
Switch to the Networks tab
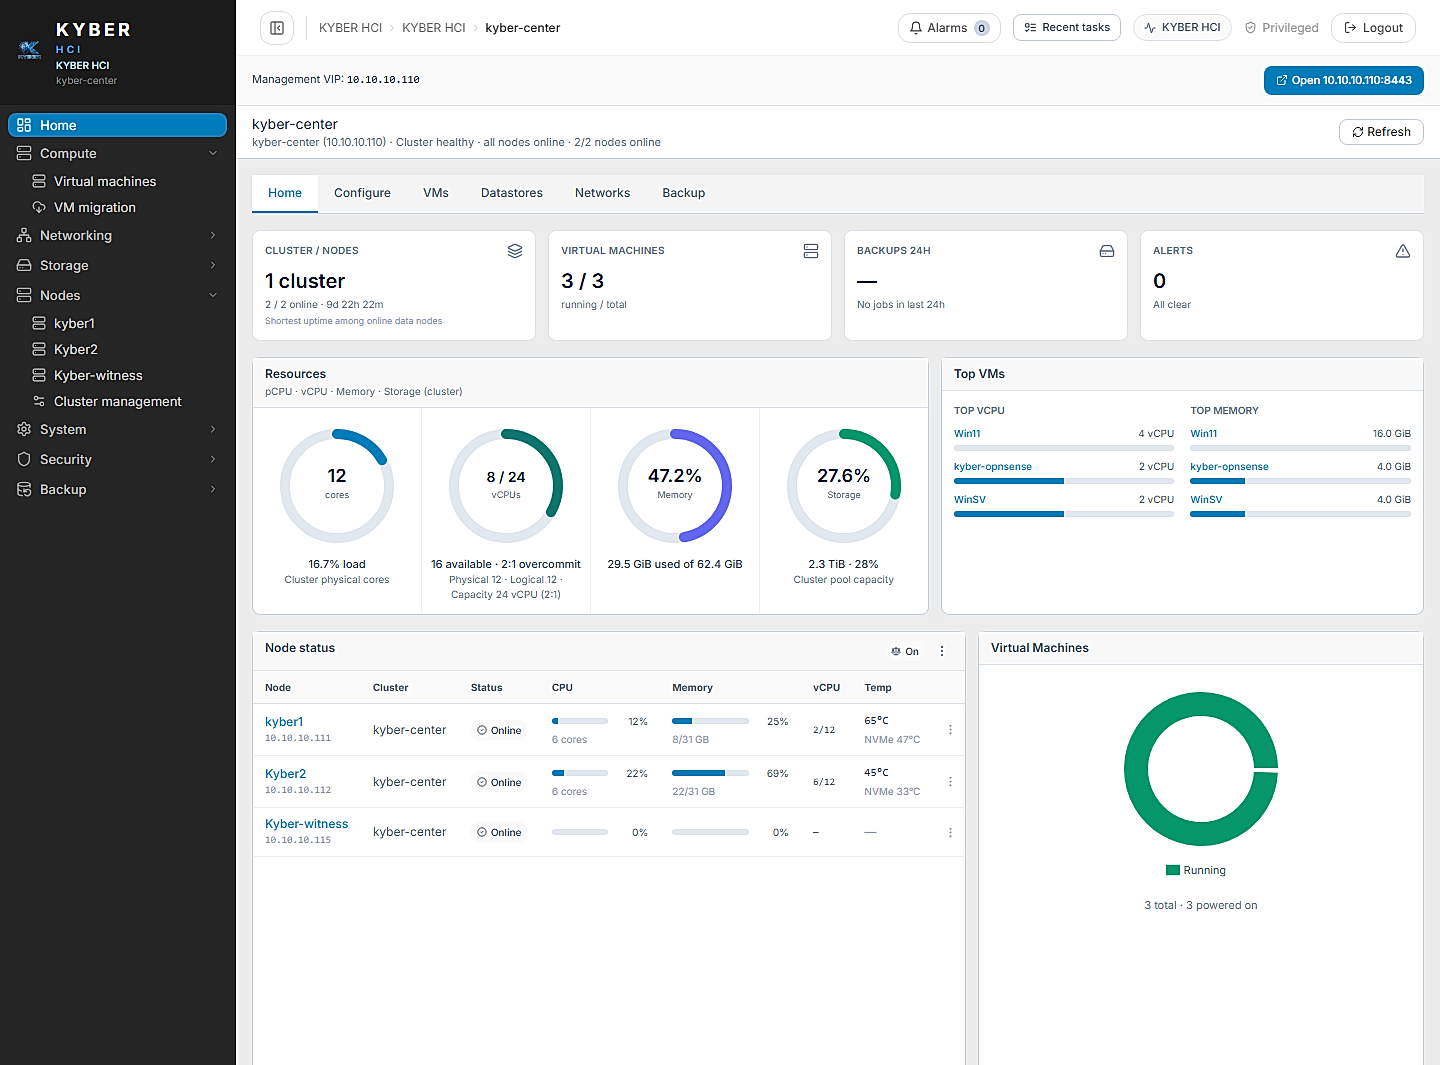point(602,193)
